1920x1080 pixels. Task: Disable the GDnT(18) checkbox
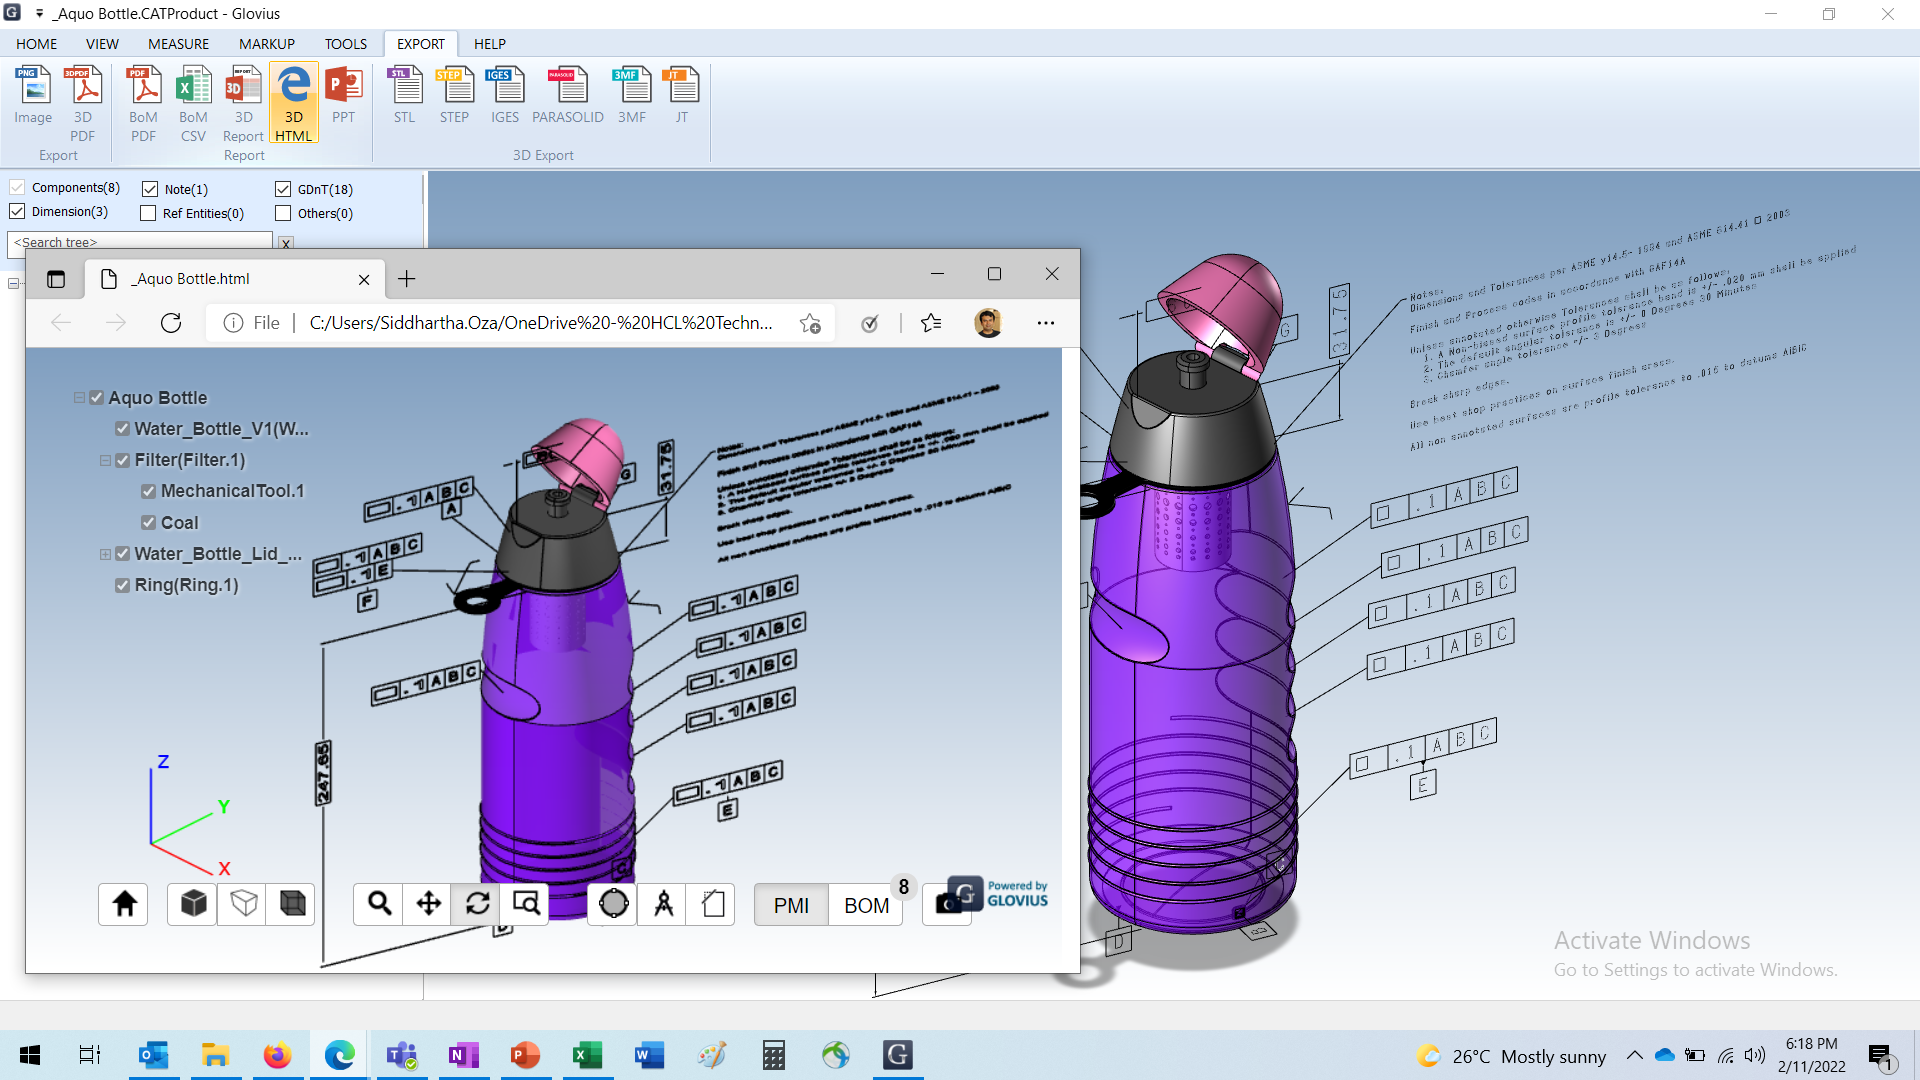click(x=283, y=188)
